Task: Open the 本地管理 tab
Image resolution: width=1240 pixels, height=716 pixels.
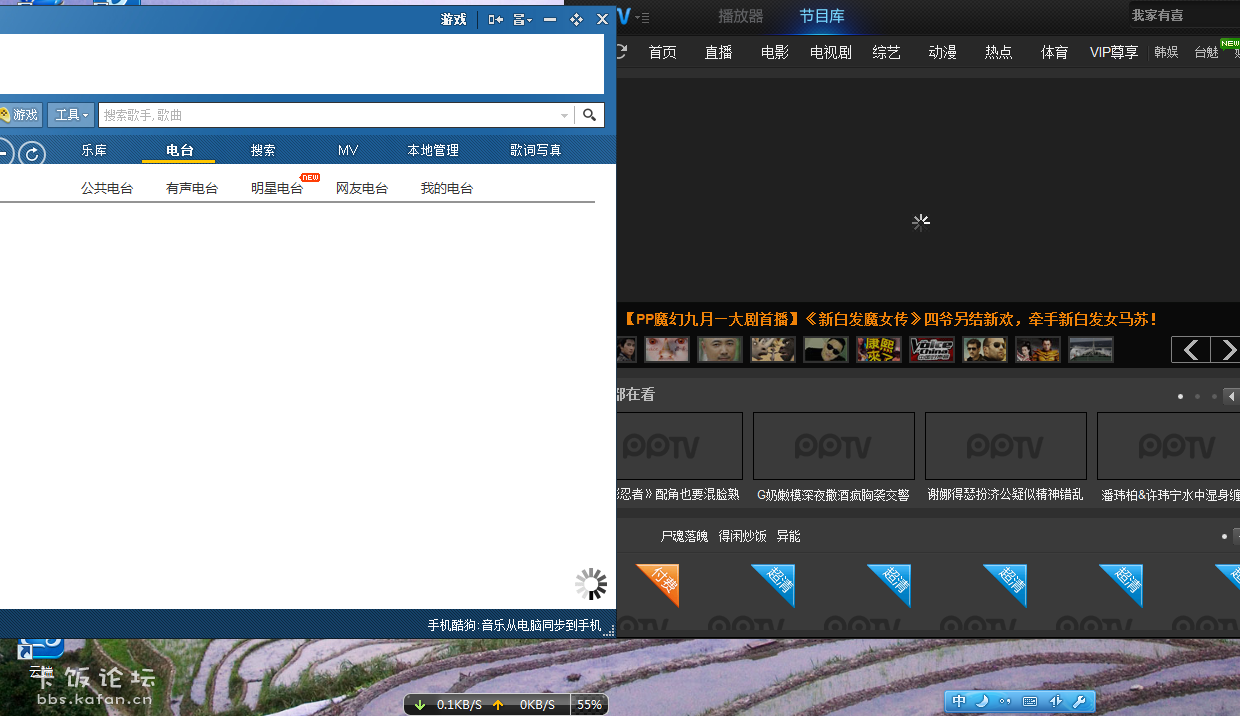Action: point(433,150)
